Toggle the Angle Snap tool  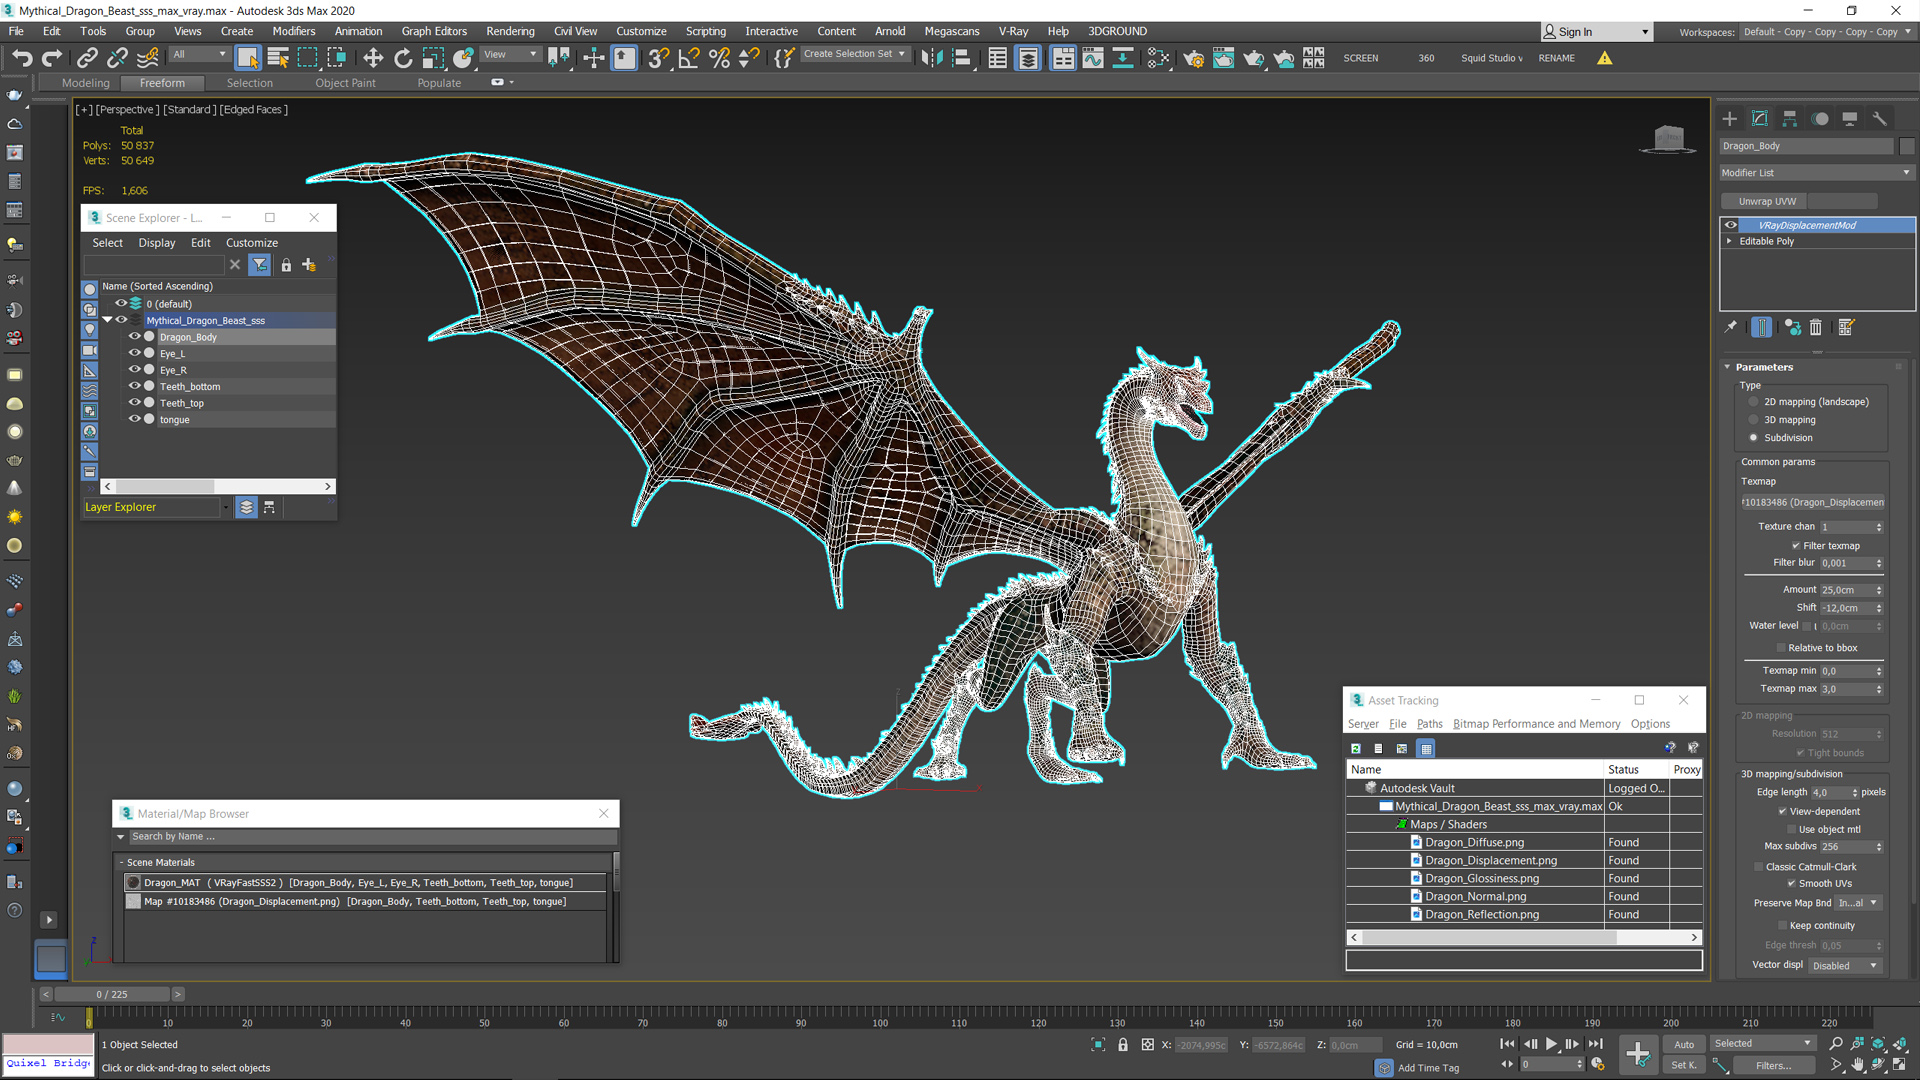click(x=688, y=58)
